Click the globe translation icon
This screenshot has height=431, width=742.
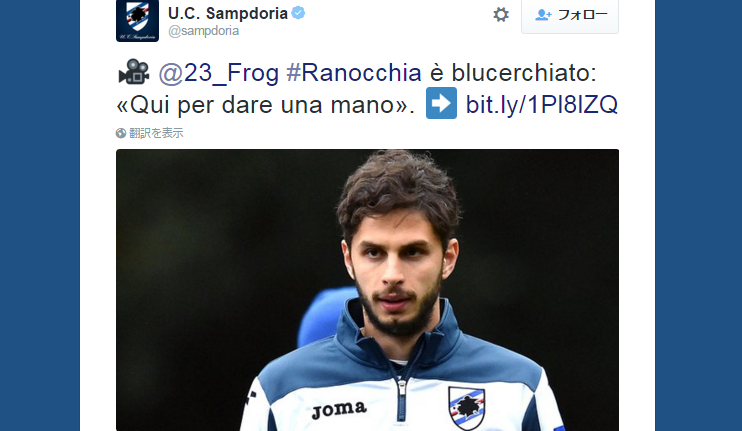121,133
